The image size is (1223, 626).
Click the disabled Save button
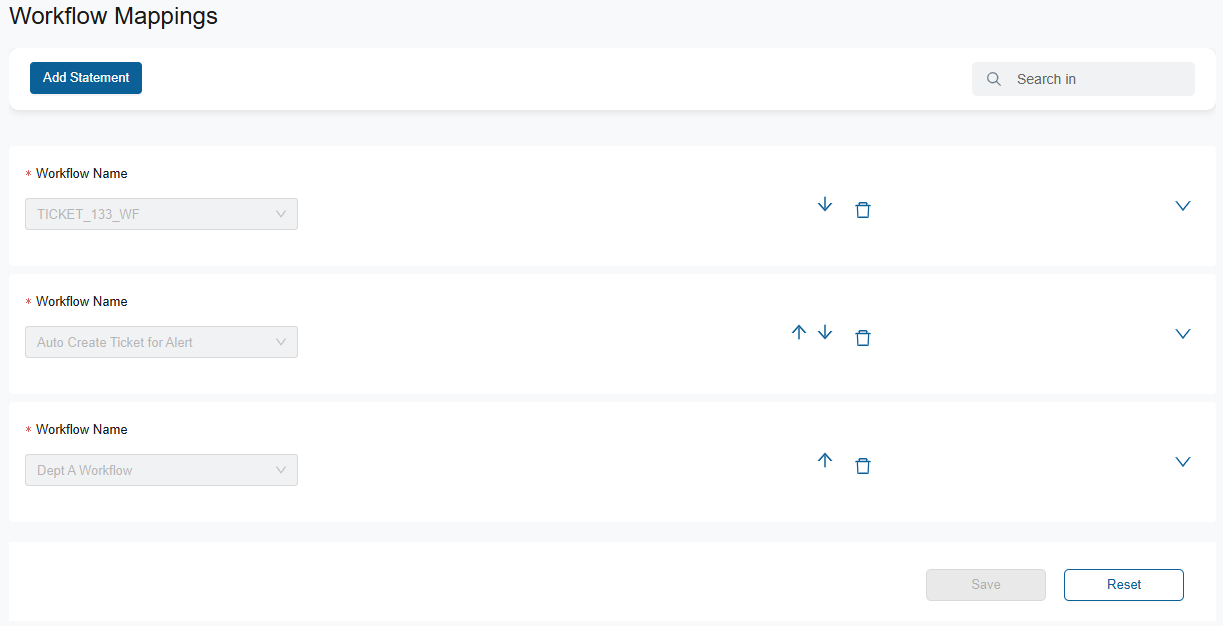[x=986, y=585]
